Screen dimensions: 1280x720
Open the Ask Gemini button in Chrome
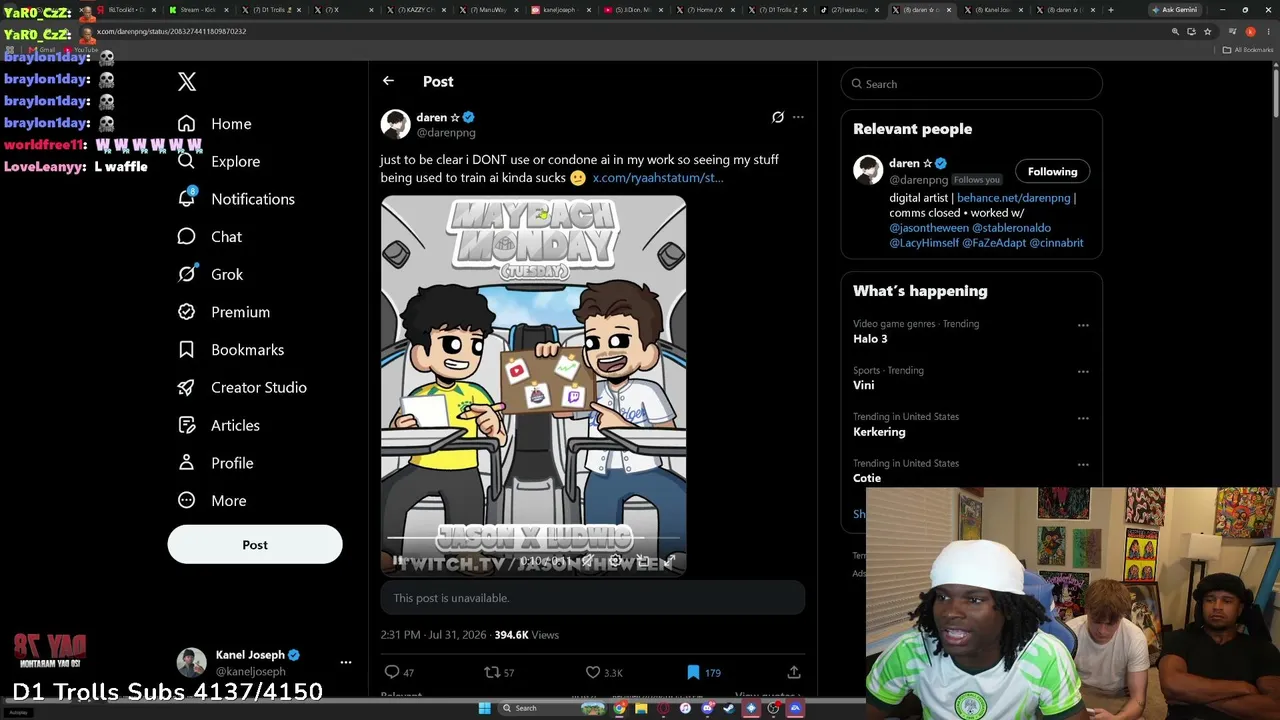coord(1174,10)
